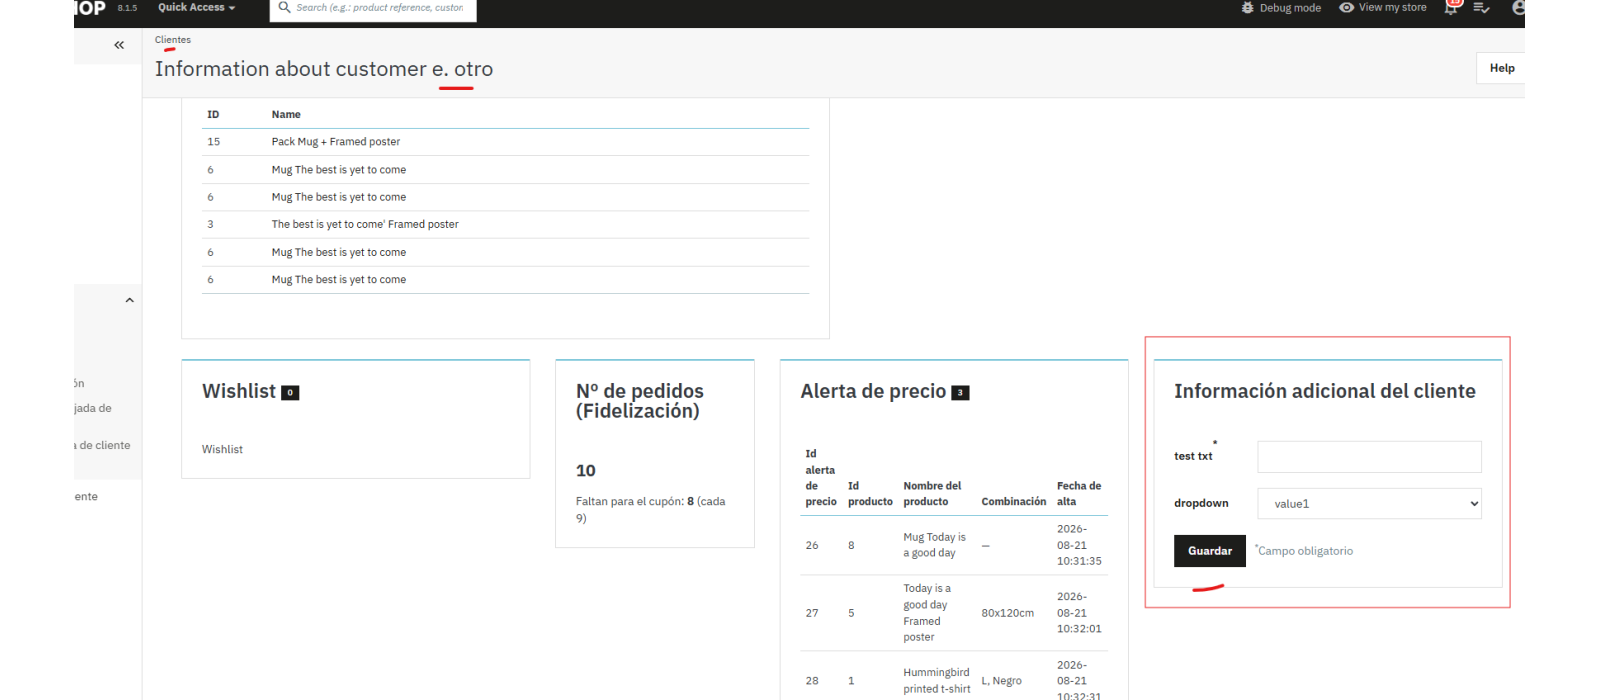
Task: Open the Quick Access dropdown
Action: pos(196,8)
